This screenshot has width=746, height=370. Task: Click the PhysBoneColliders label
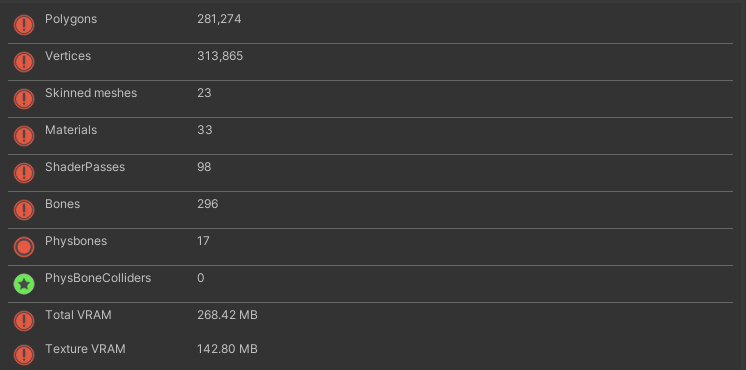[x=98, y=278]
